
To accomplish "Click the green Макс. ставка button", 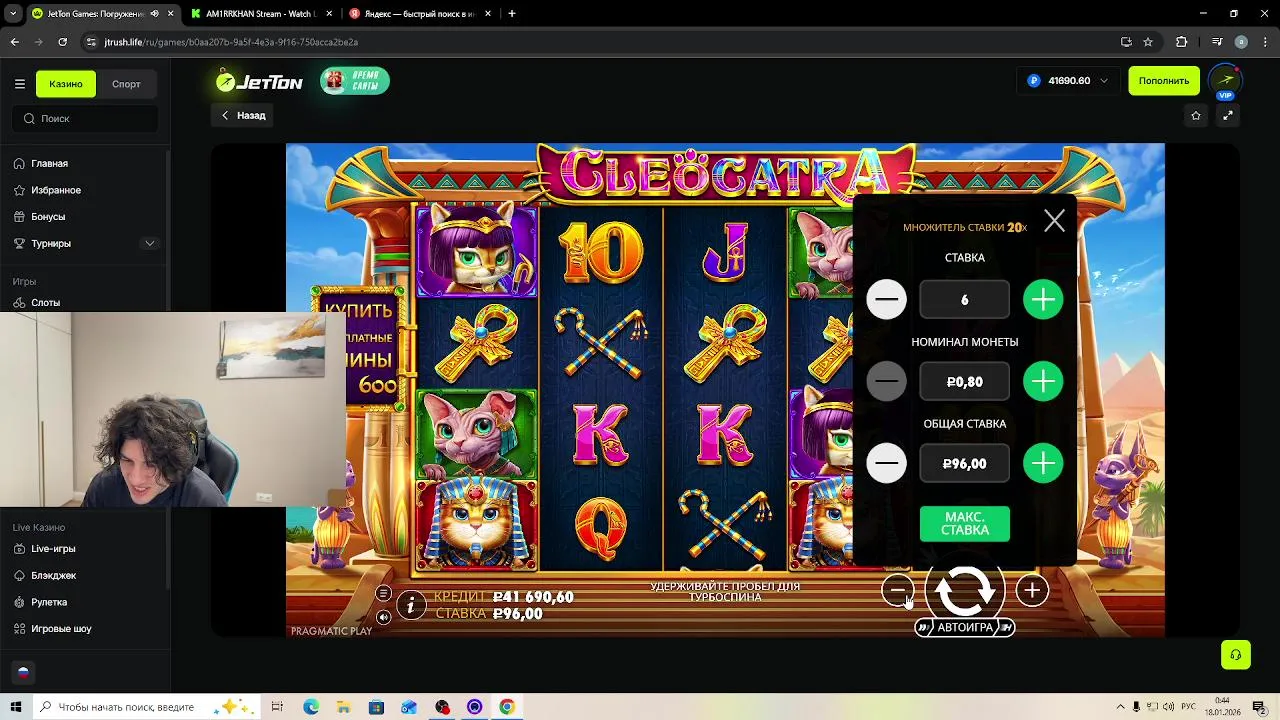I will click(x=965, y=524).
